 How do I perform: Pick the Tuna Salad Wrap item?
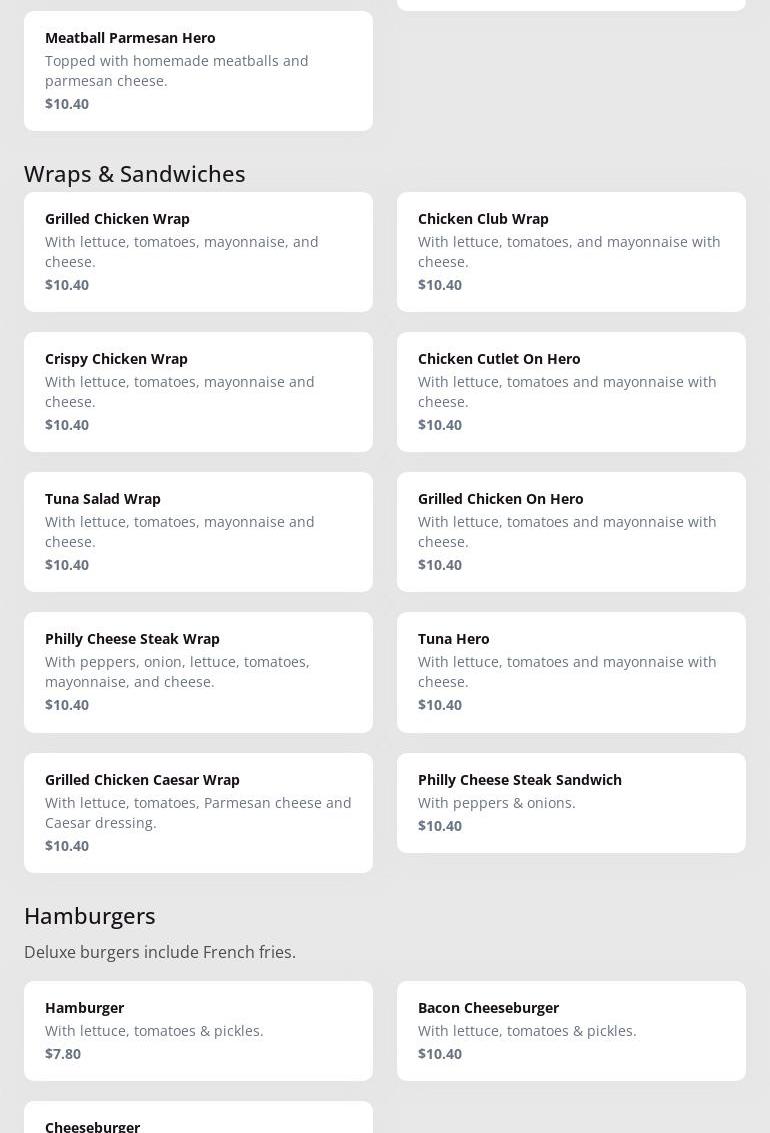(198, 531)
